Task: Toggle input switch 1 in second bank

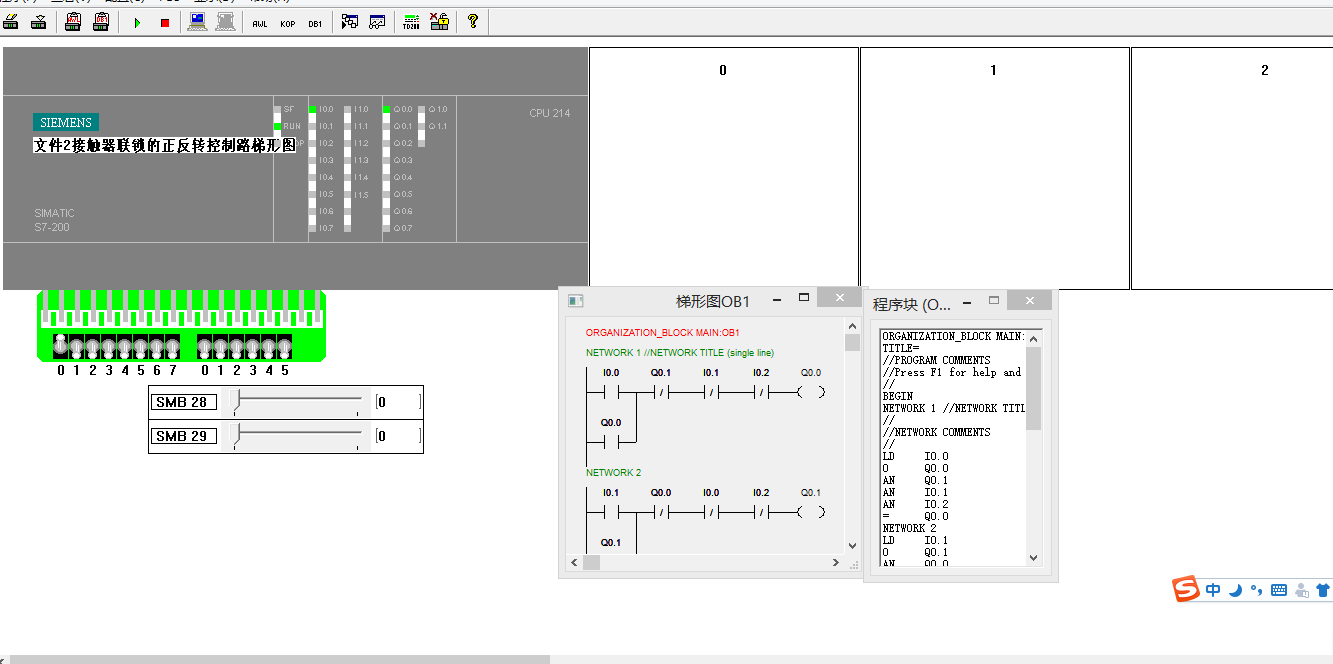Action: click(x=221, y=346)
